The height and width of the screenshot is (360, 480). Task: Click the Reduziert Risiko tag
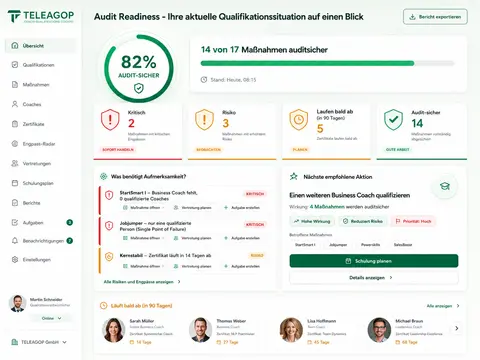tap(363, 221)
